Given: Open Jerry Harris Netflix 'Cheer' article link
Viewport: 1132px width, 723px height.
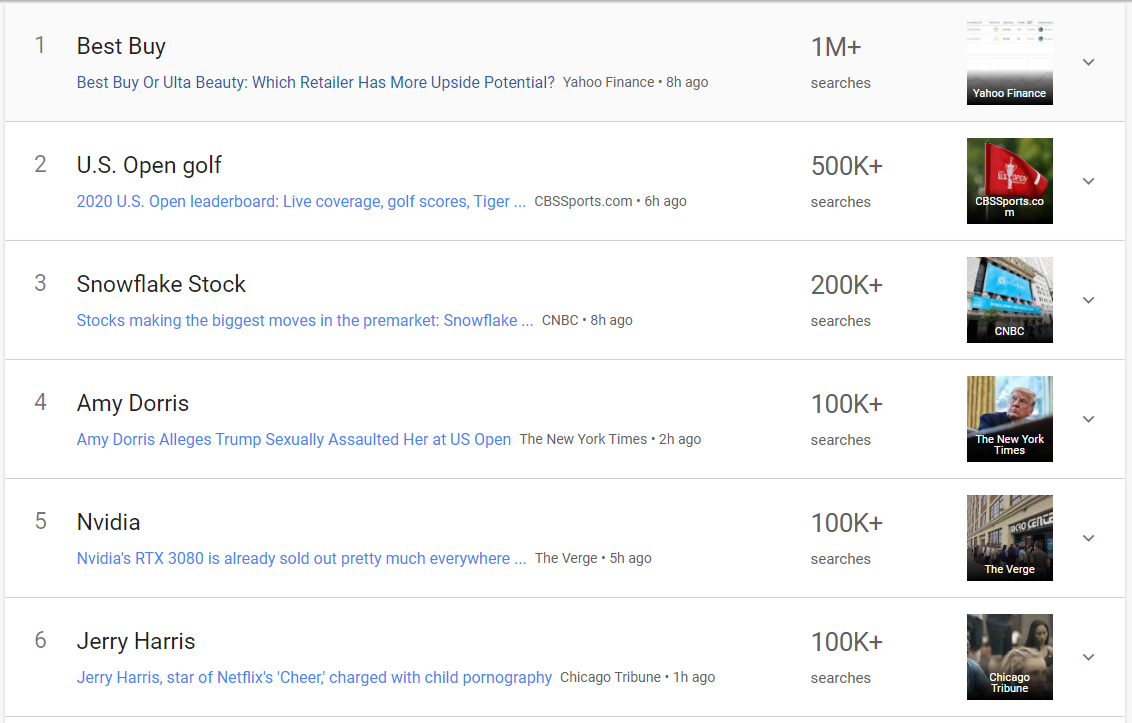Looking at the screenshot, I should [314, 677].
